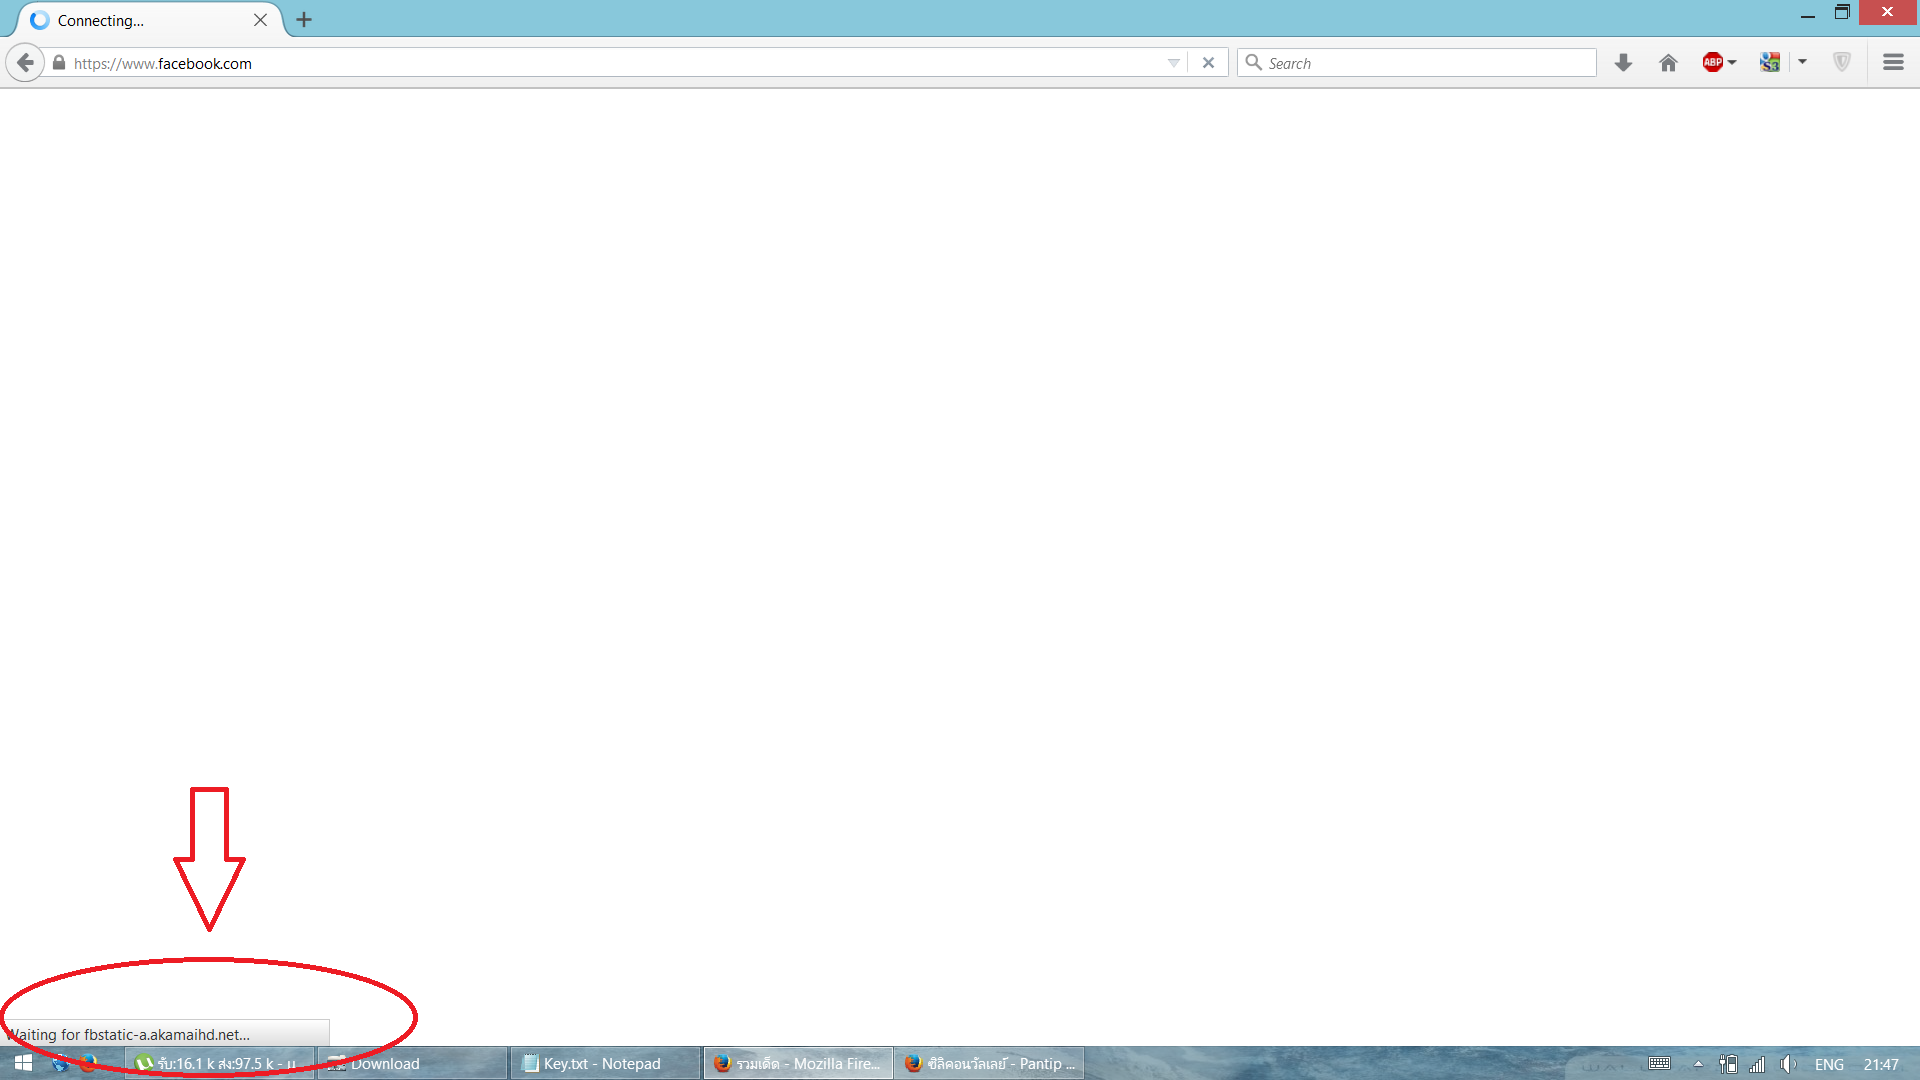Restore down the Firefox window
This screenshot has height=1080, width=1920.
1842,12
